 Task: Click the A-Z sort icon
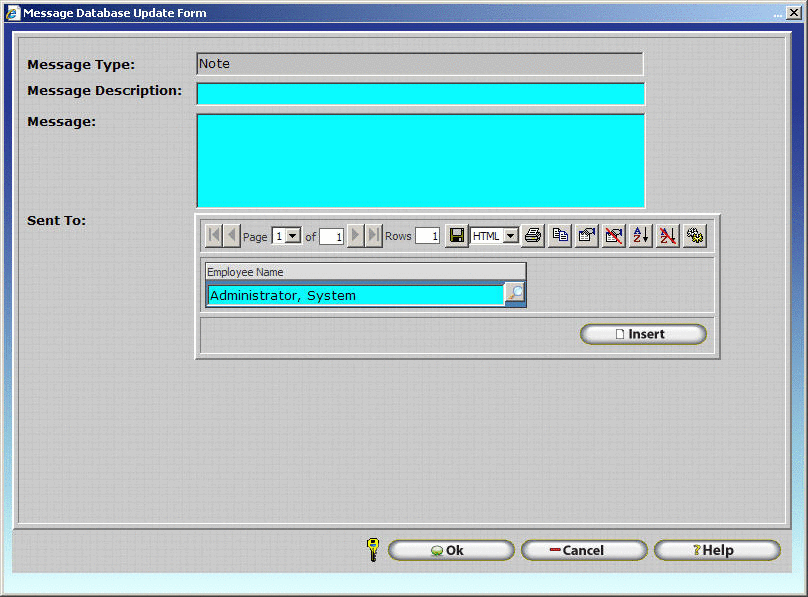[640, 236]
